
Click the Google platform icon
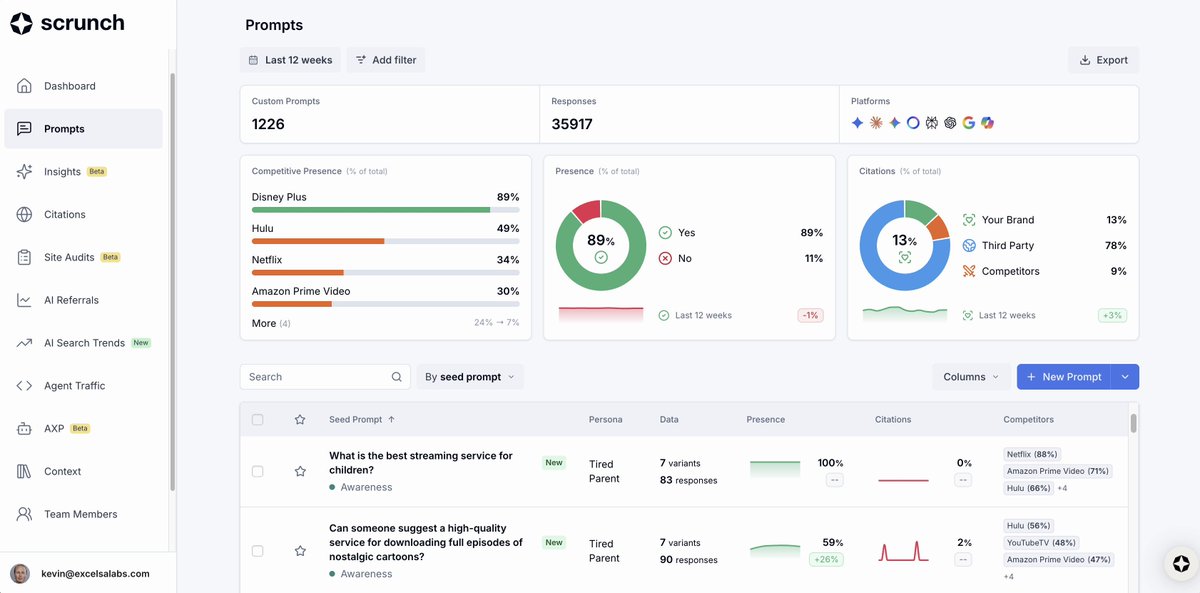point(969,123)
